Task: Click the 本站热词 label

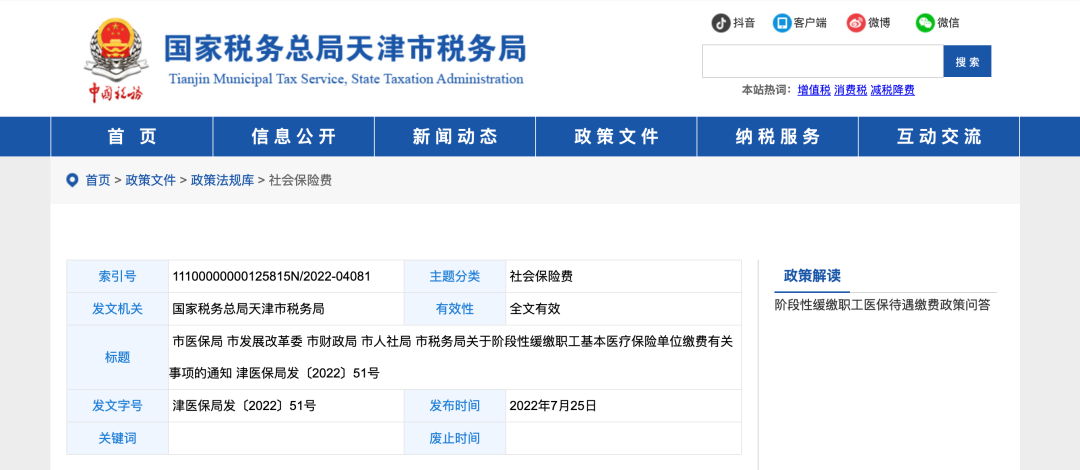Action: point(767,90)
